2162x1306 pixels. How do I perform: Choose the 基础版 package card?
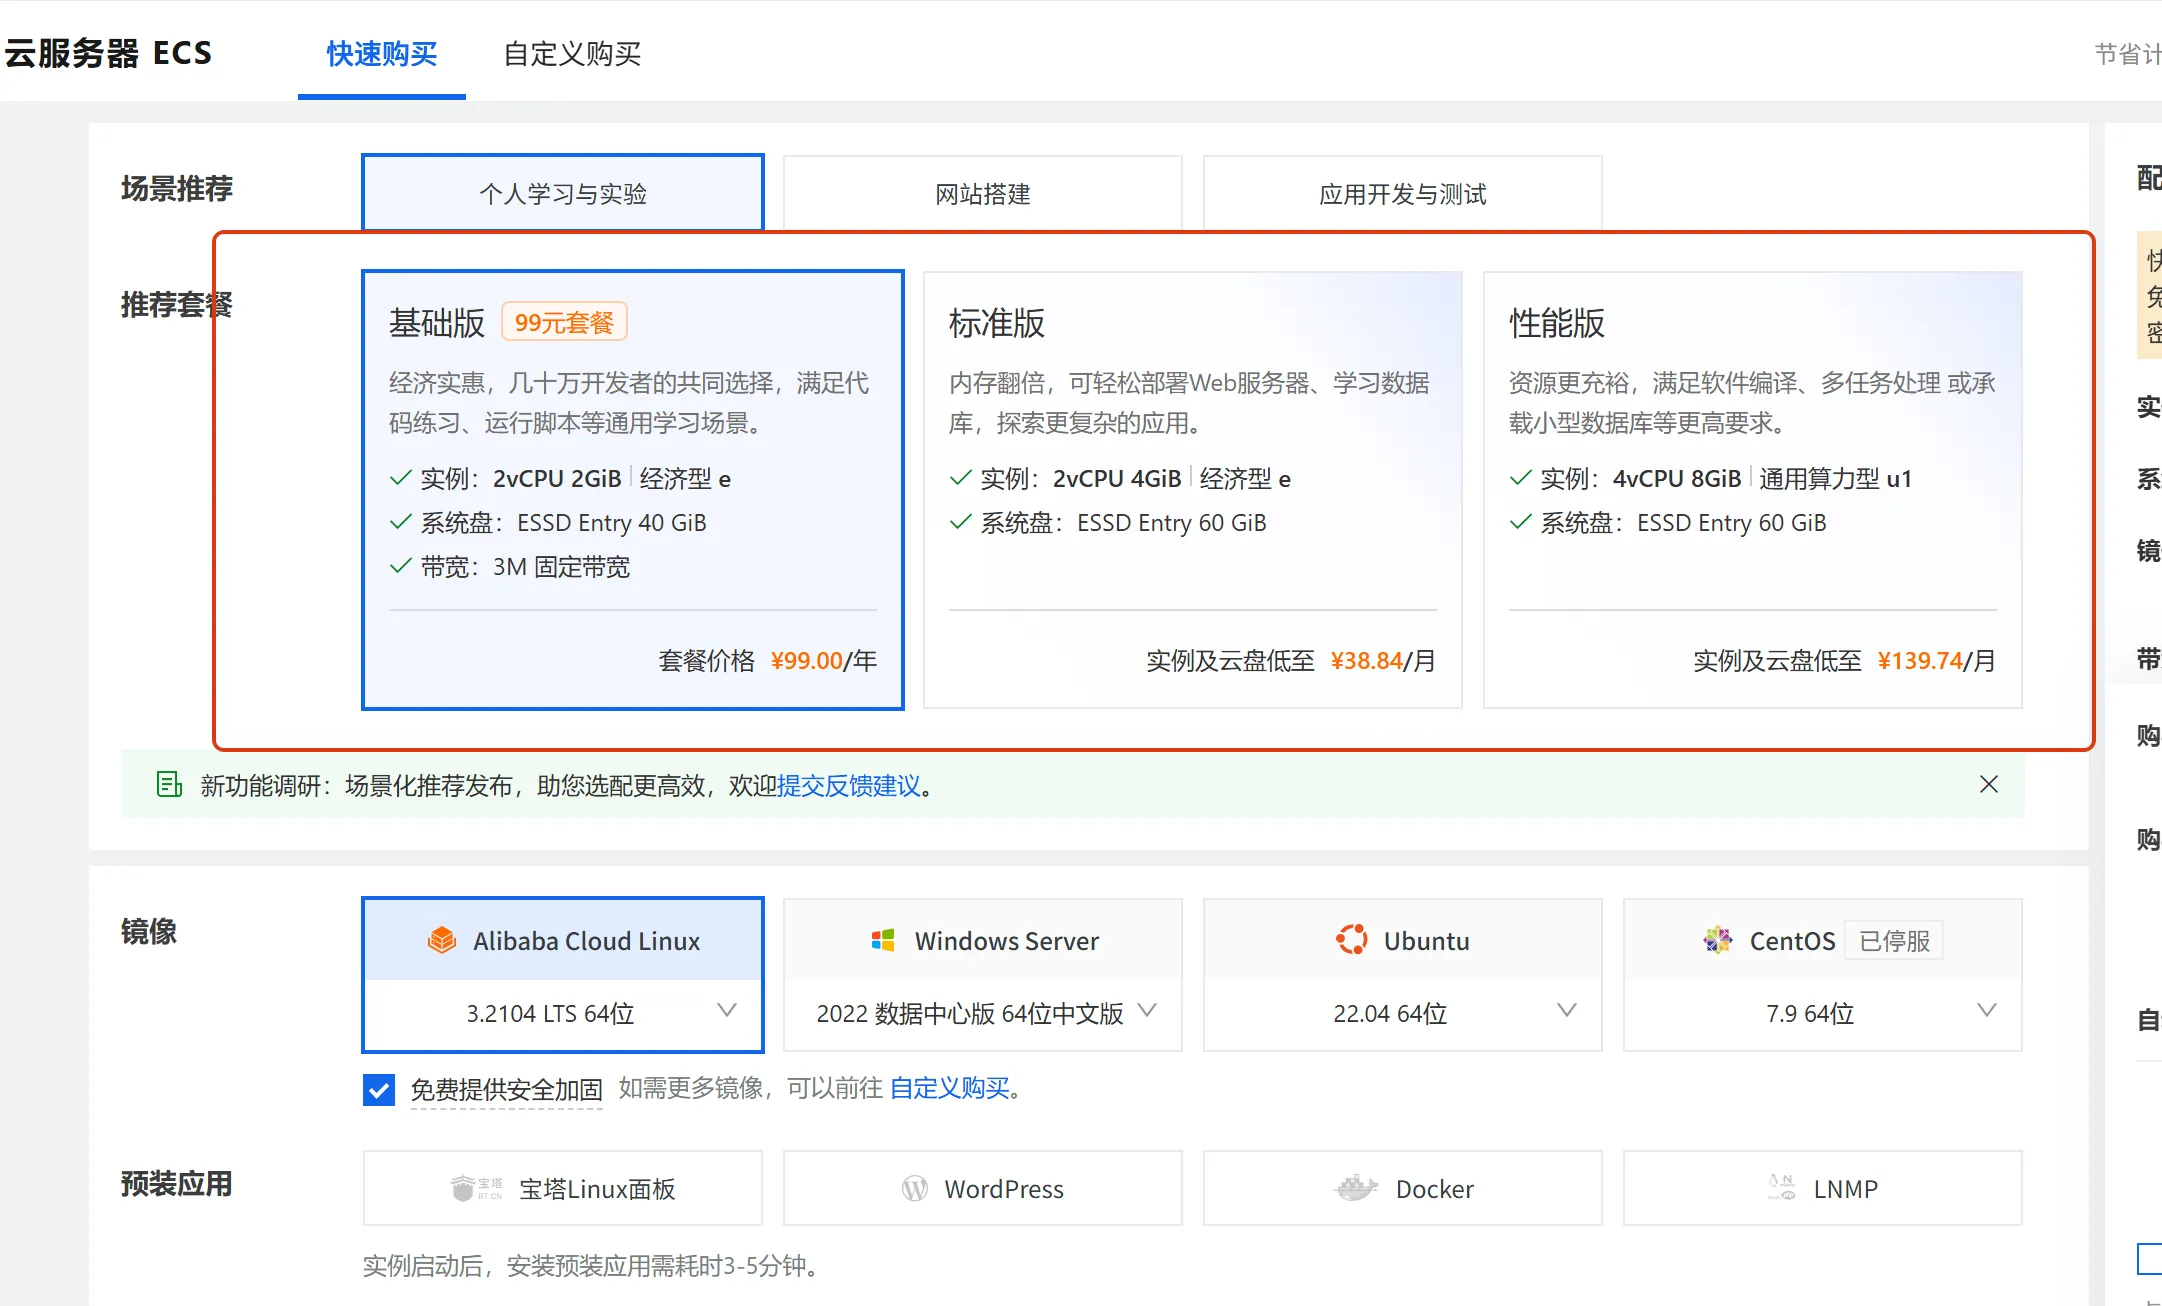tap(633, 490)
